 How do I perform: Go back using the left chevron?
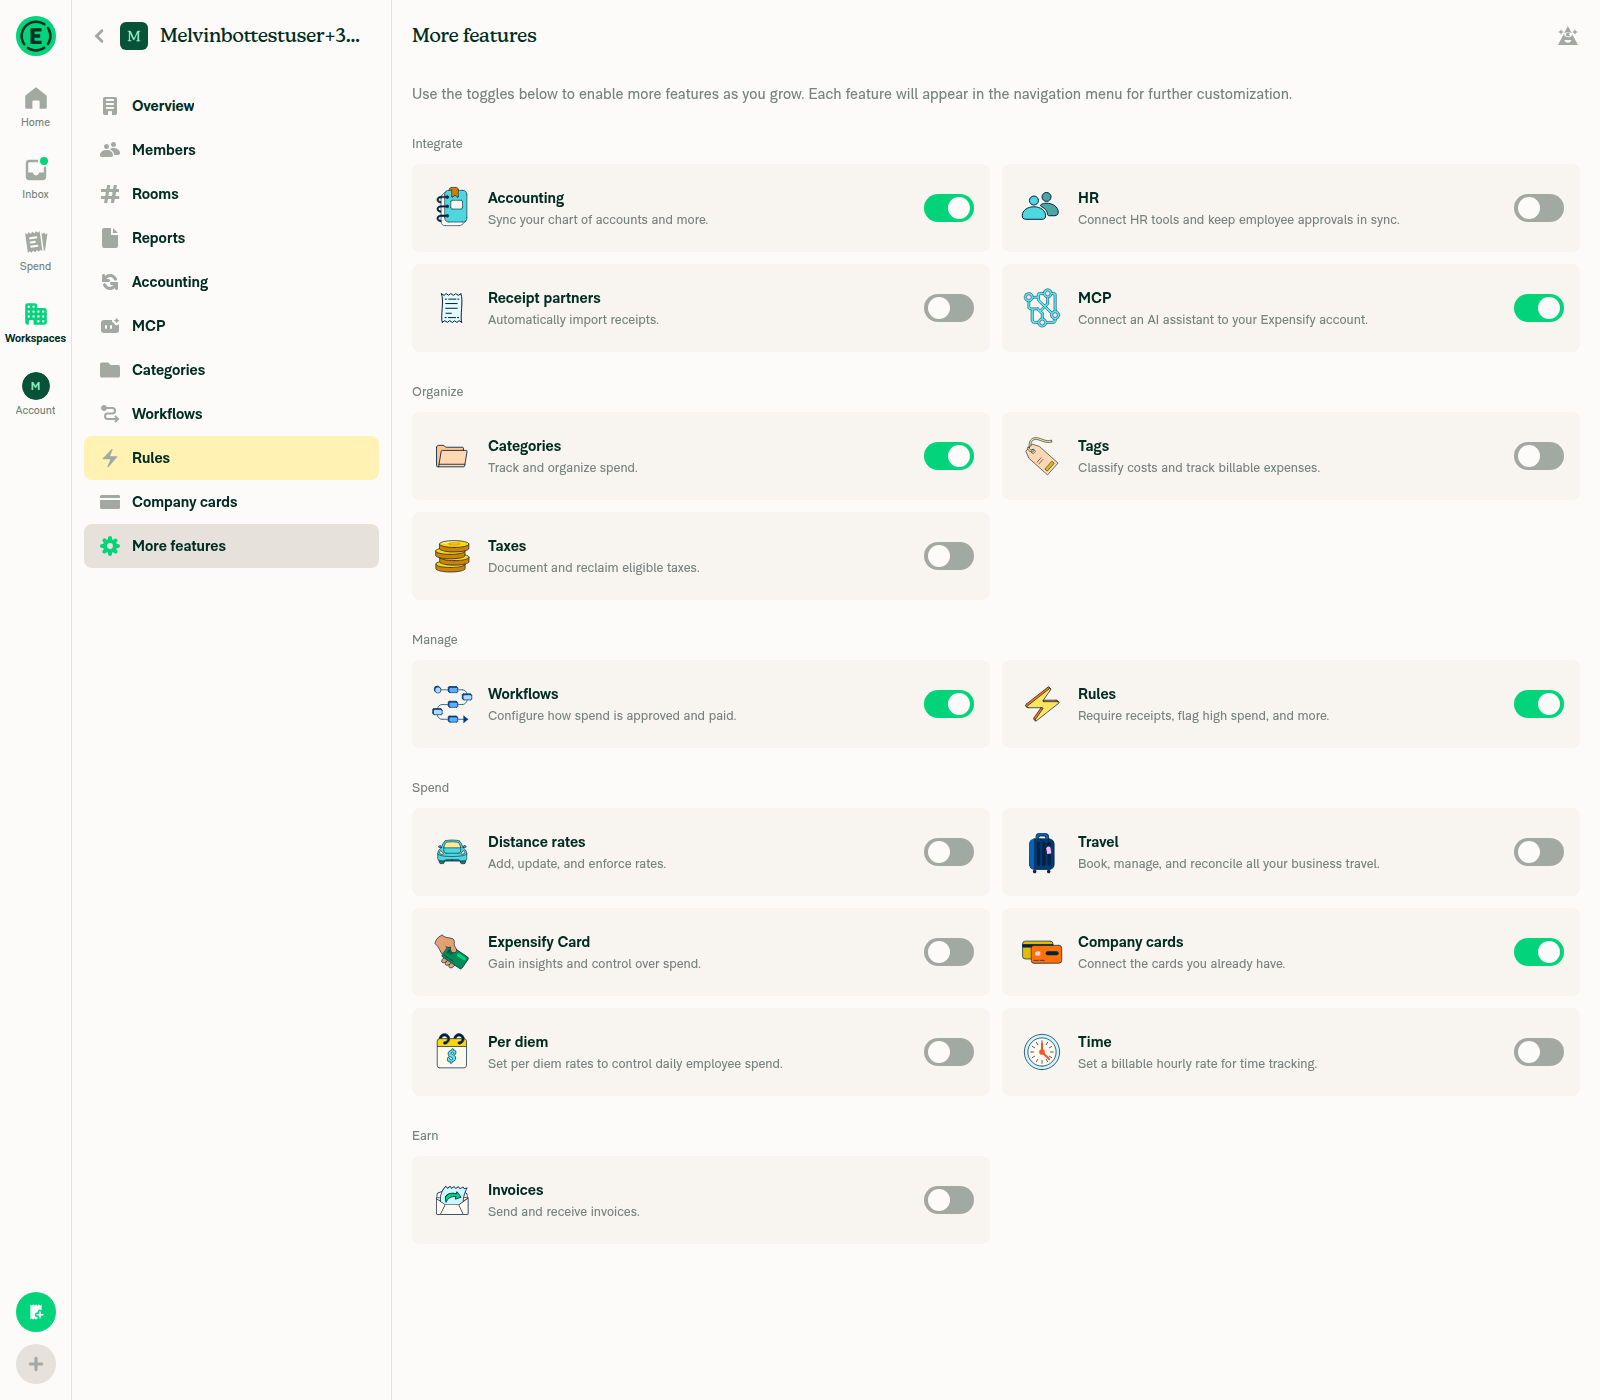(x=99, y=36)
